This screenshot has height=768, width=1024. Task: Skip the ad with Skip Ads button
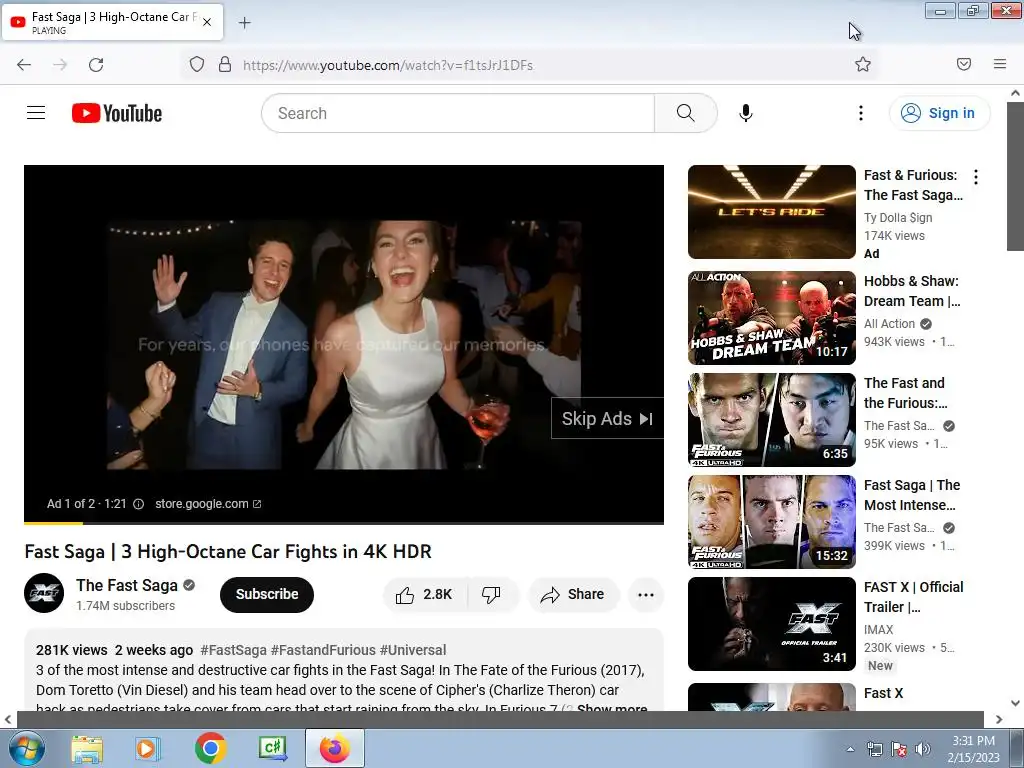point(607,419)
